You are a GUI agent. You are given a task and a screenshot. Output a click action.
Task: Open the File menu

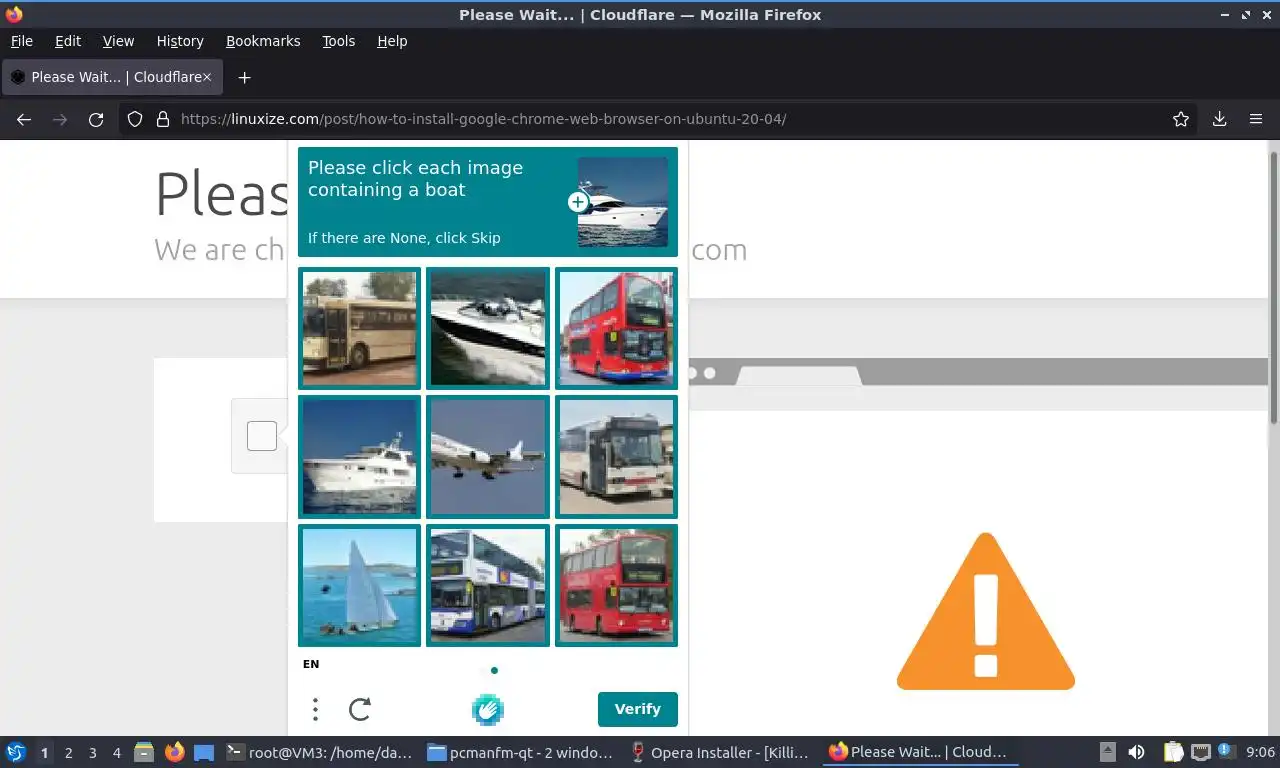click(x=21, y=41)
